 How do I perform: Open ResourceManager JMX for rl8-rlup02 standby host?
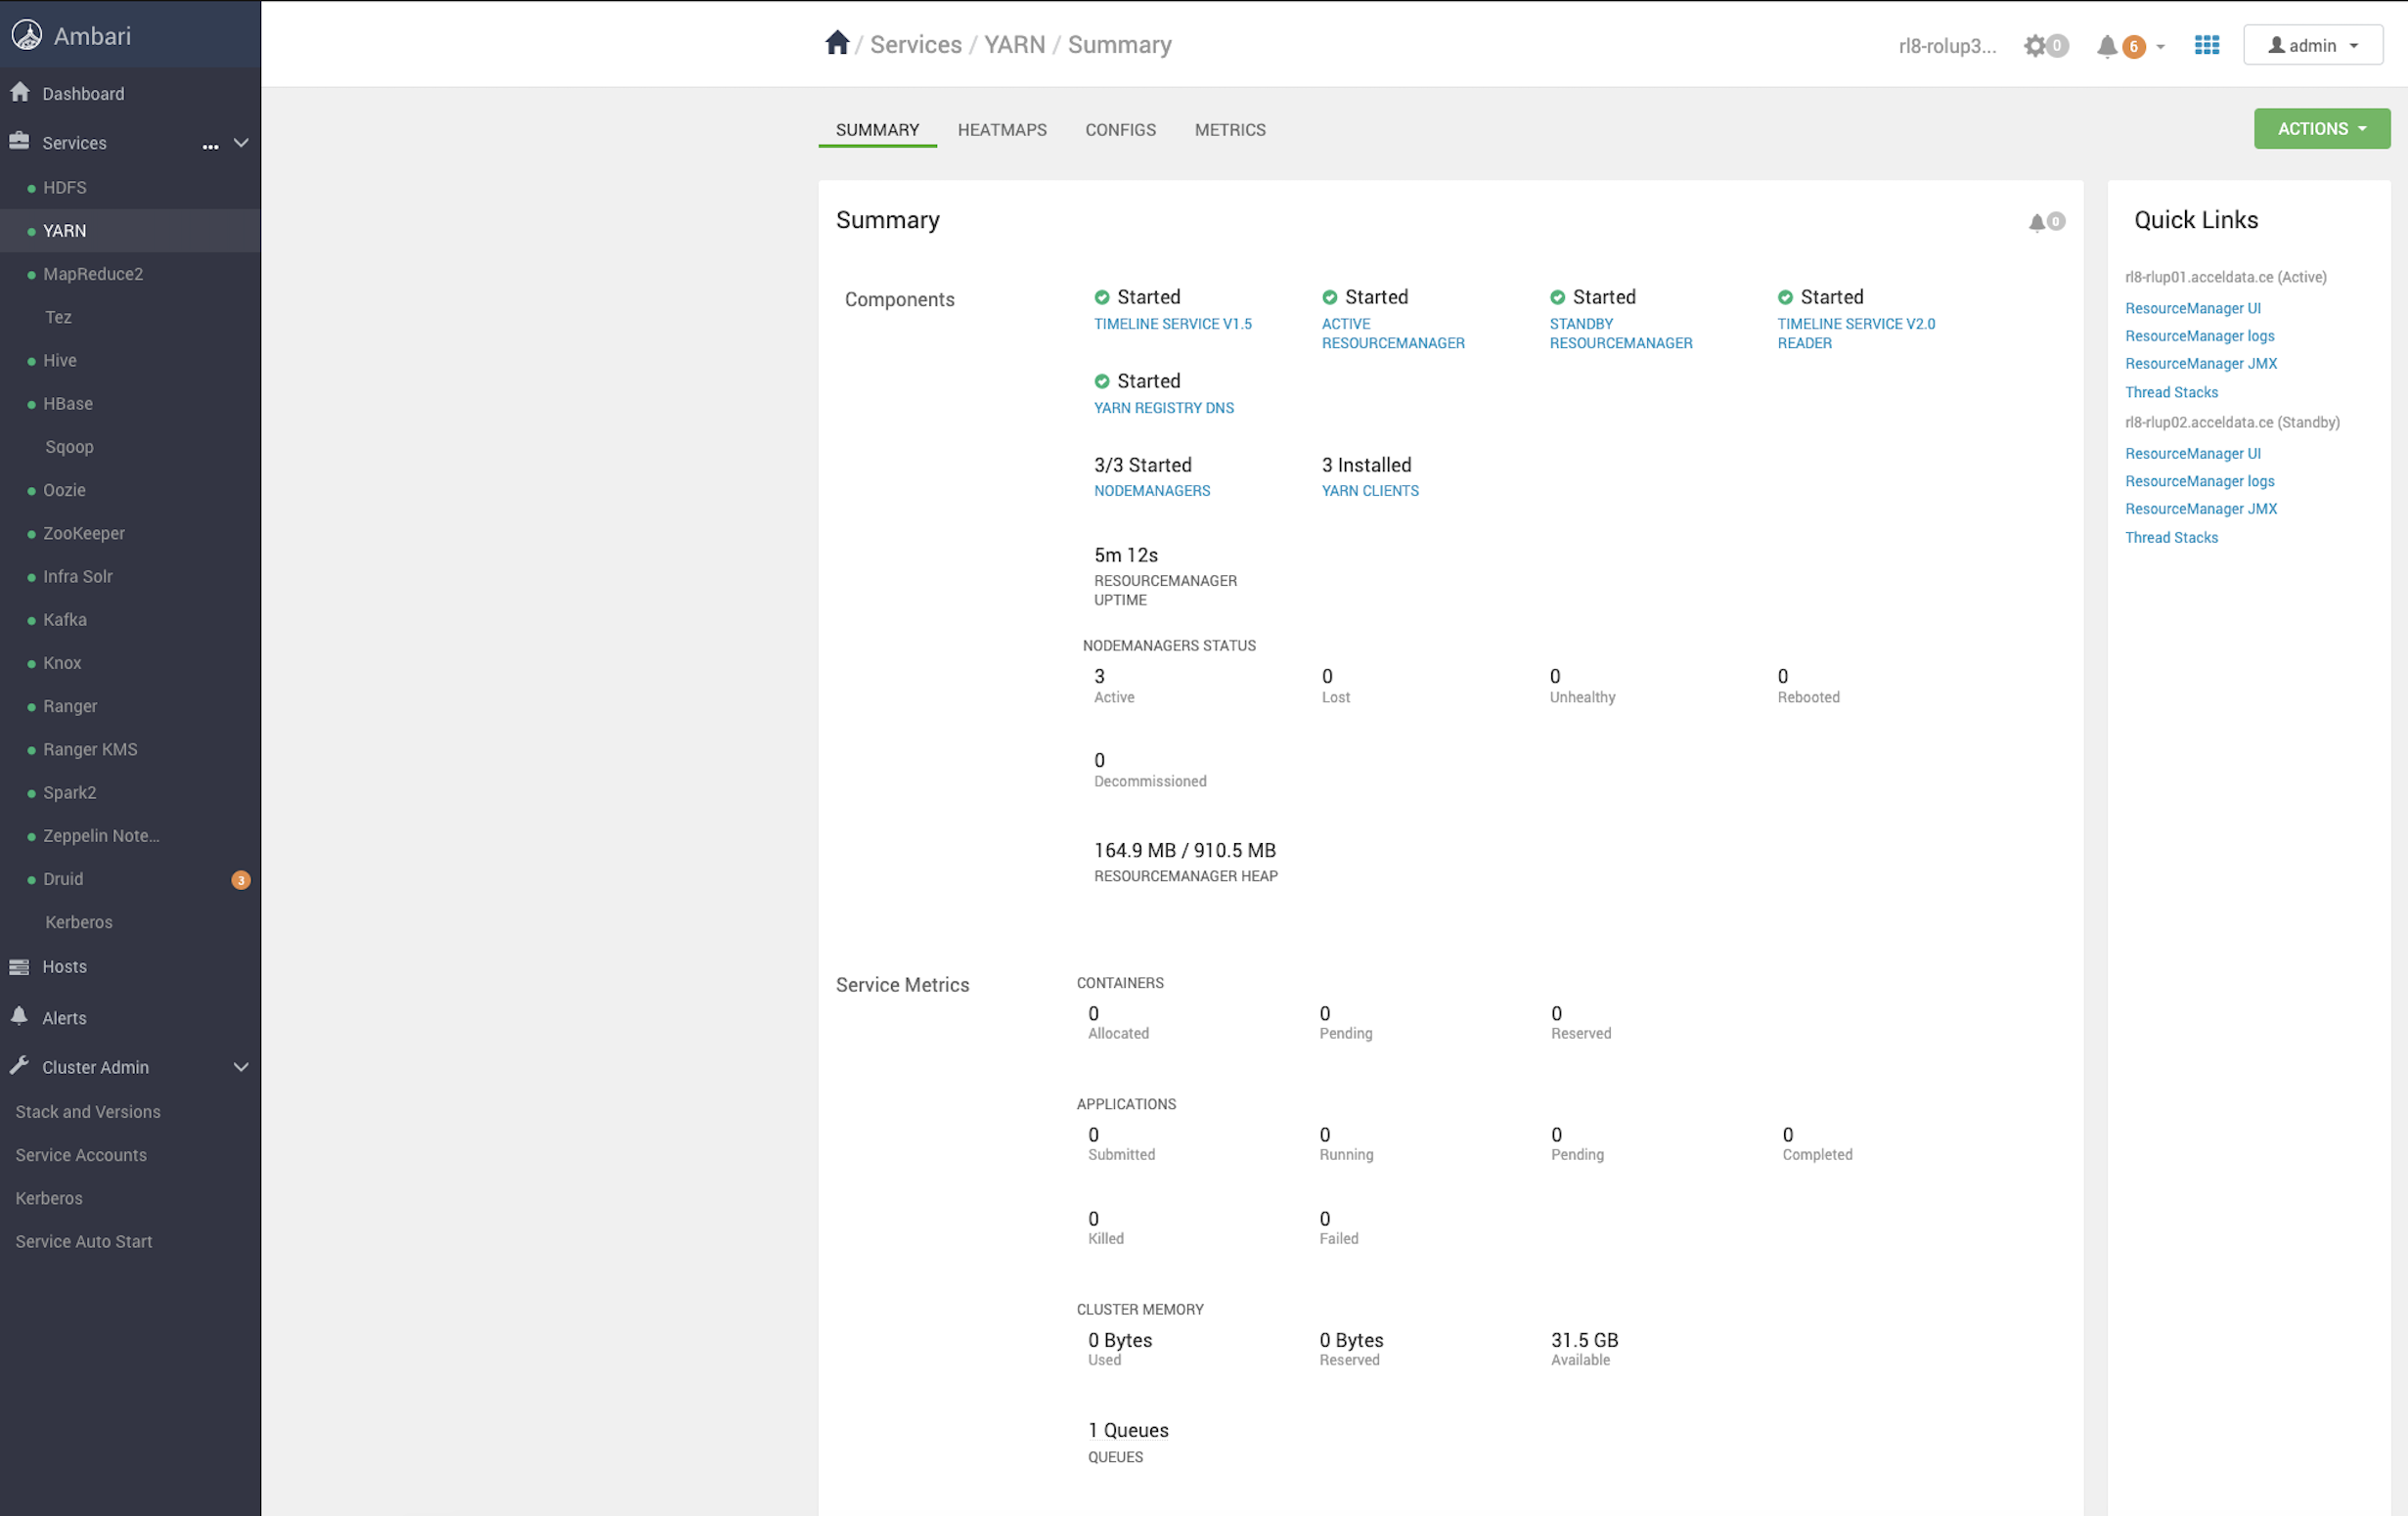[2201, 509]
